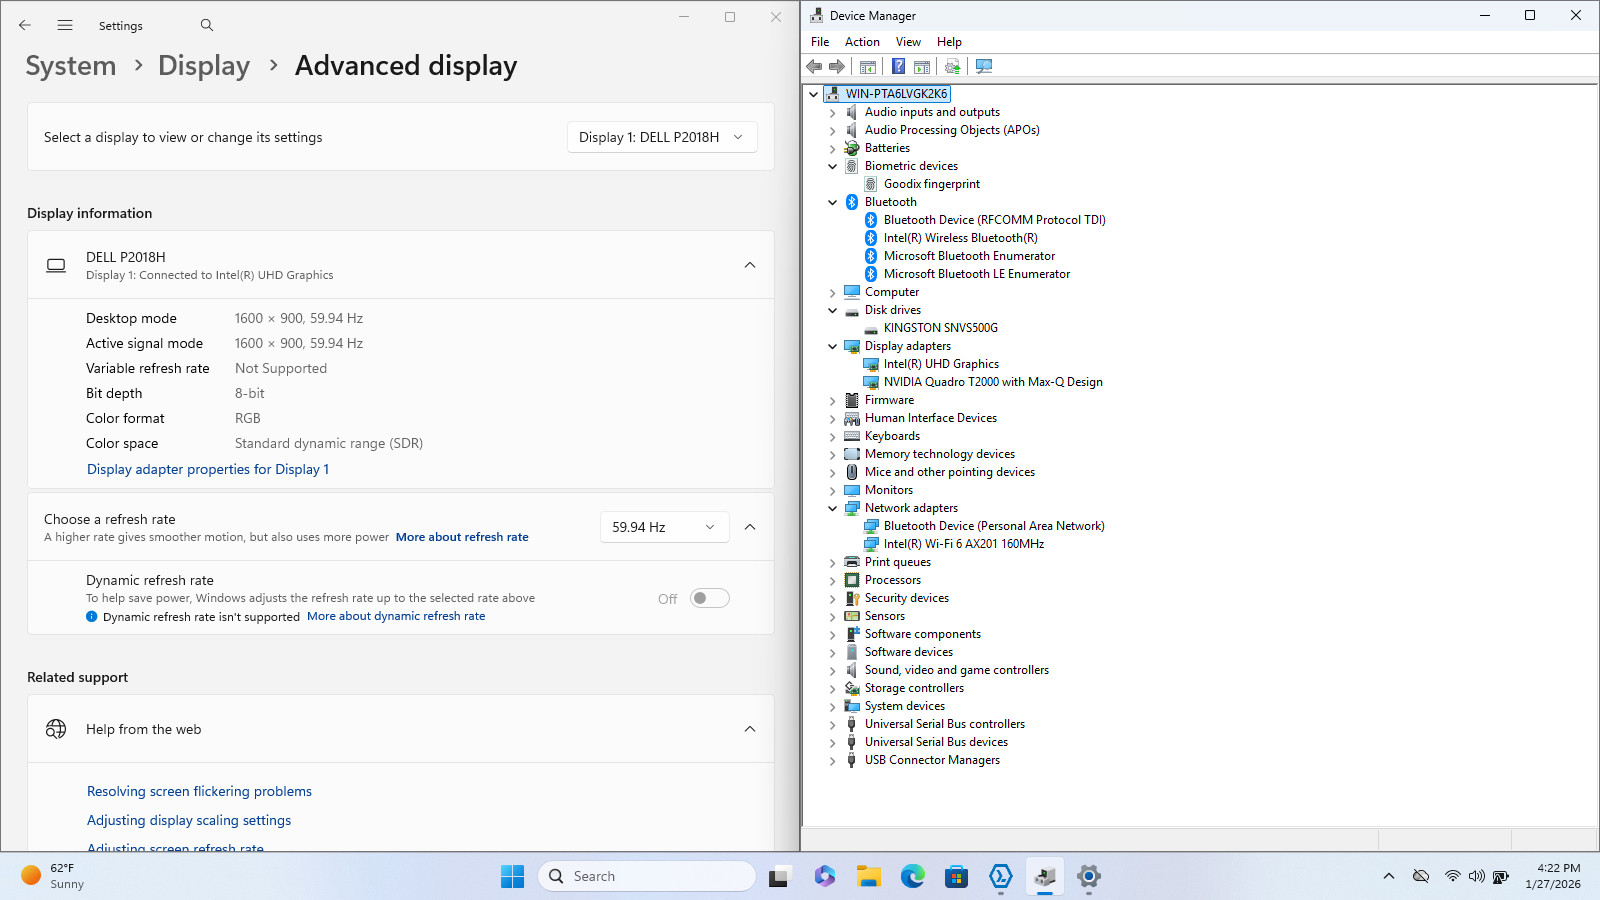Select Intel(R) Wireless Bluetooth(R) icon
1600x900 pixels.
coord(871,238)
